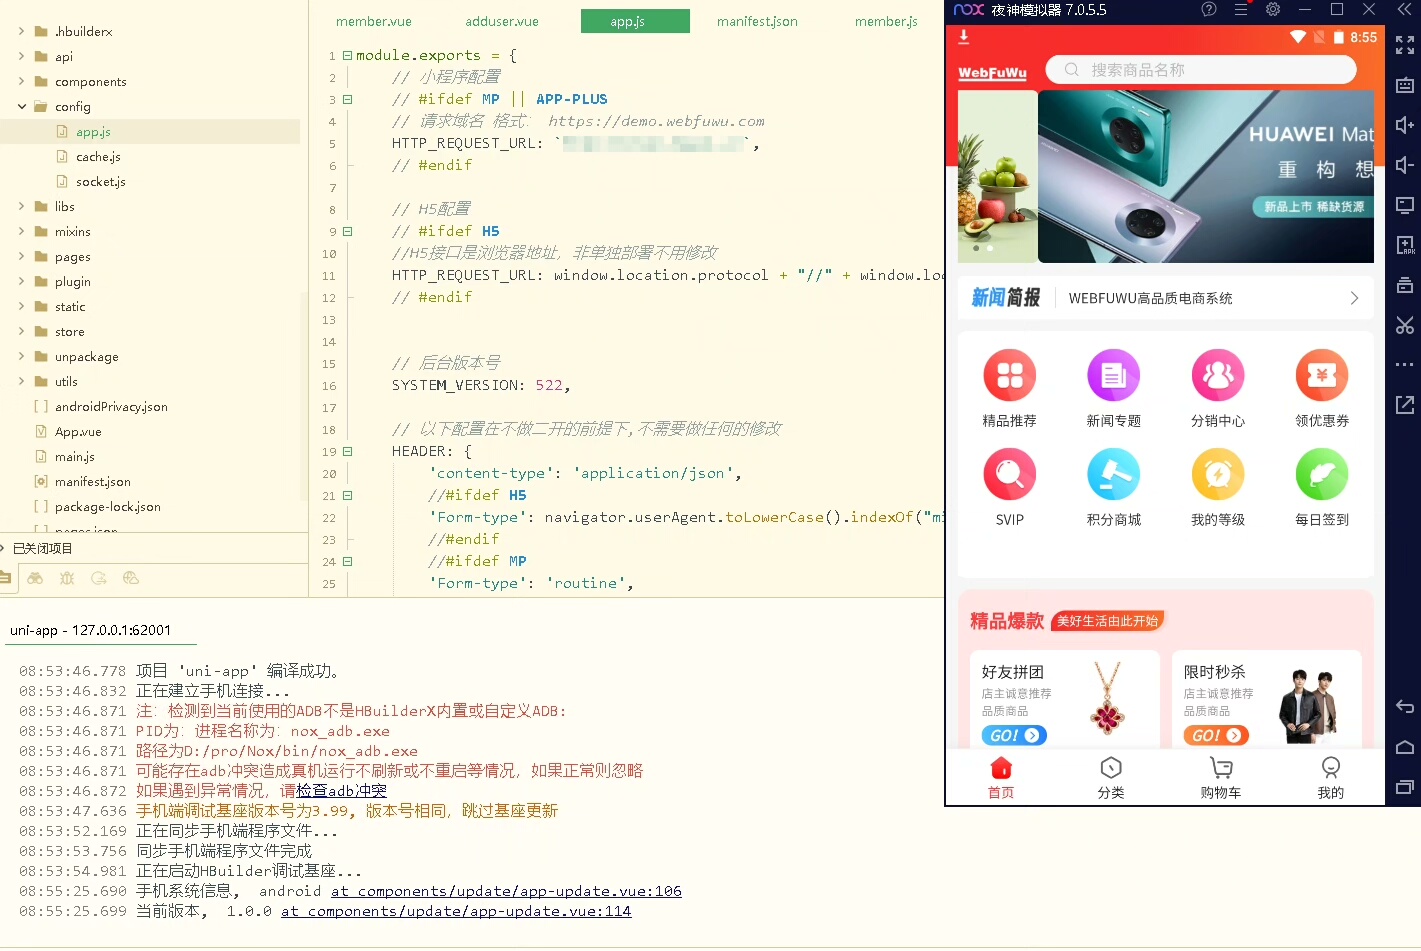Raise emulator volume with speaker-plus icon
The height and width of the screenshot is (951, 1421).
(1405, 125)
